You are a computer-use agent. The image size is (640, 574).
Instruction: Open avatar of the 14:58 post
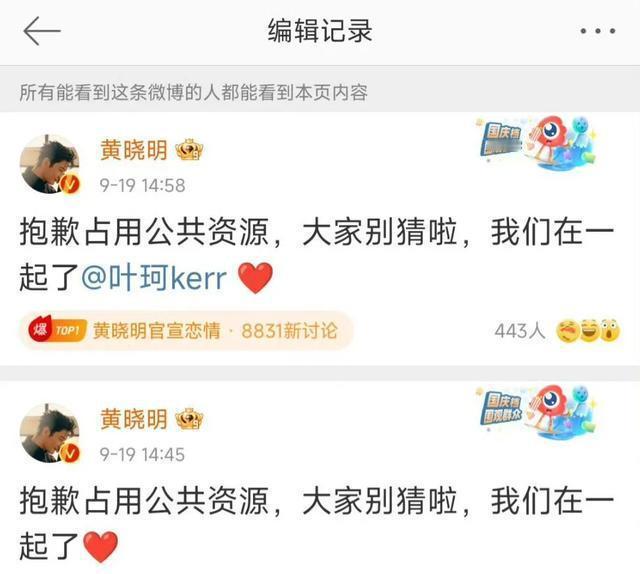click(49, 164)
